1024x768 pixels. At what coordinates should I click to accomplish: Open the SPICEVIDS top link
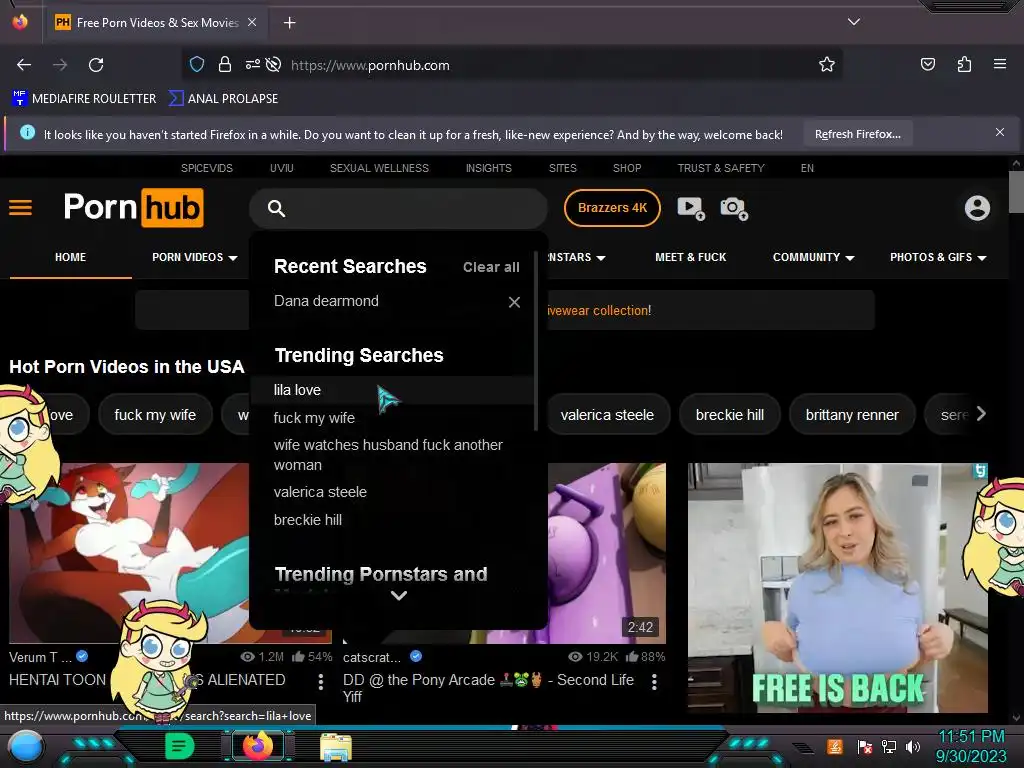point(206,168)
